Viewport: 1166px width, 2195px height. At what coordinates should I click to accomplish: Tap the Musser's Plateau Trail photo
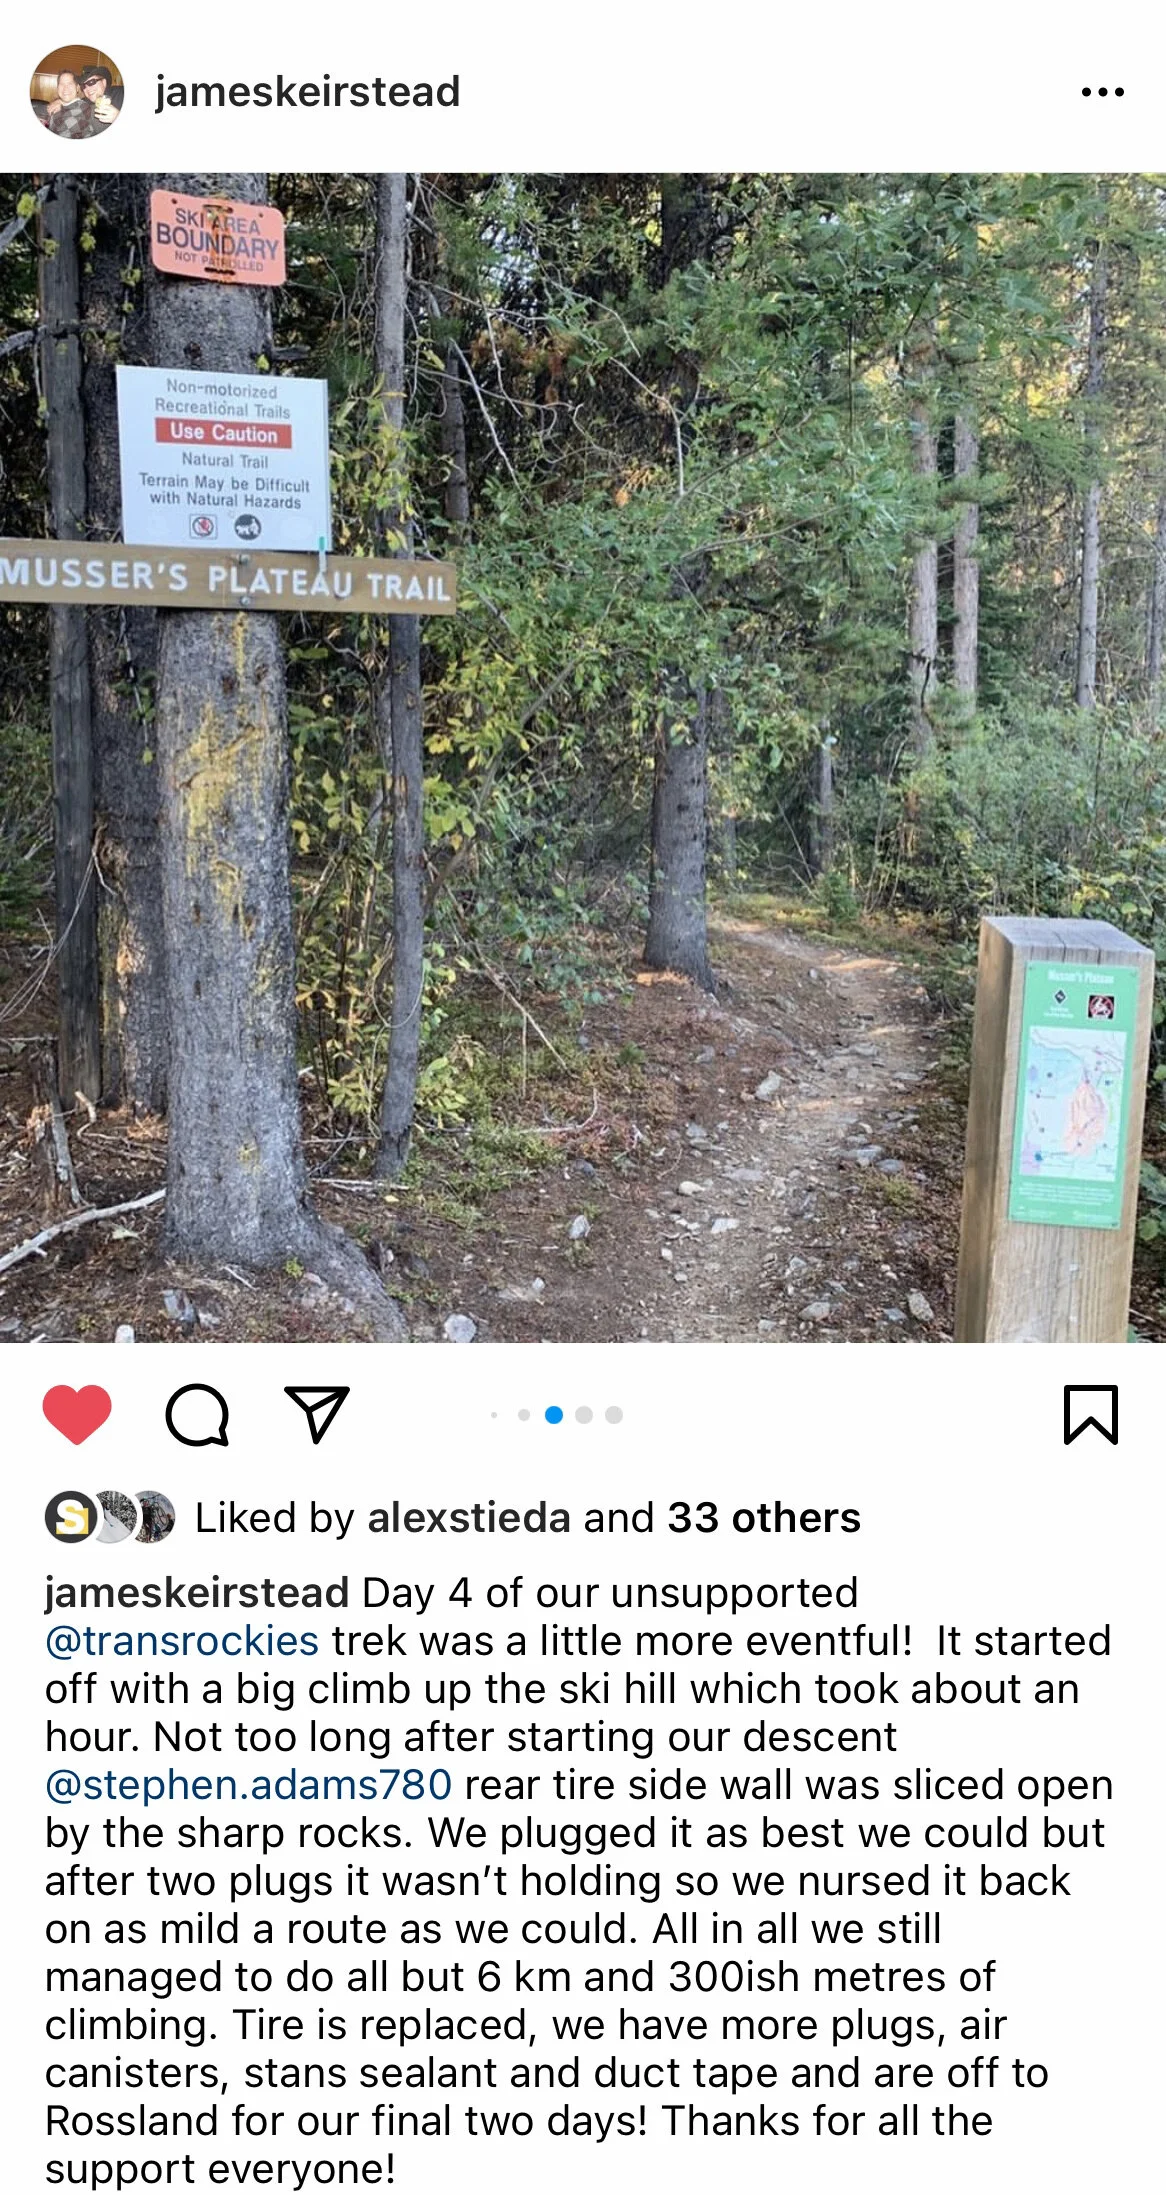[583, 757]
